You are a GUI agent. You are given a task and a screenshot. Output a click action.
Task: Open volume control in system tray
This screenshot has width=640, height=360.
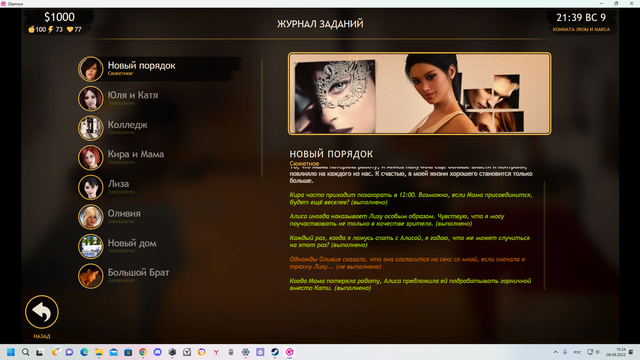pos(597,352)
